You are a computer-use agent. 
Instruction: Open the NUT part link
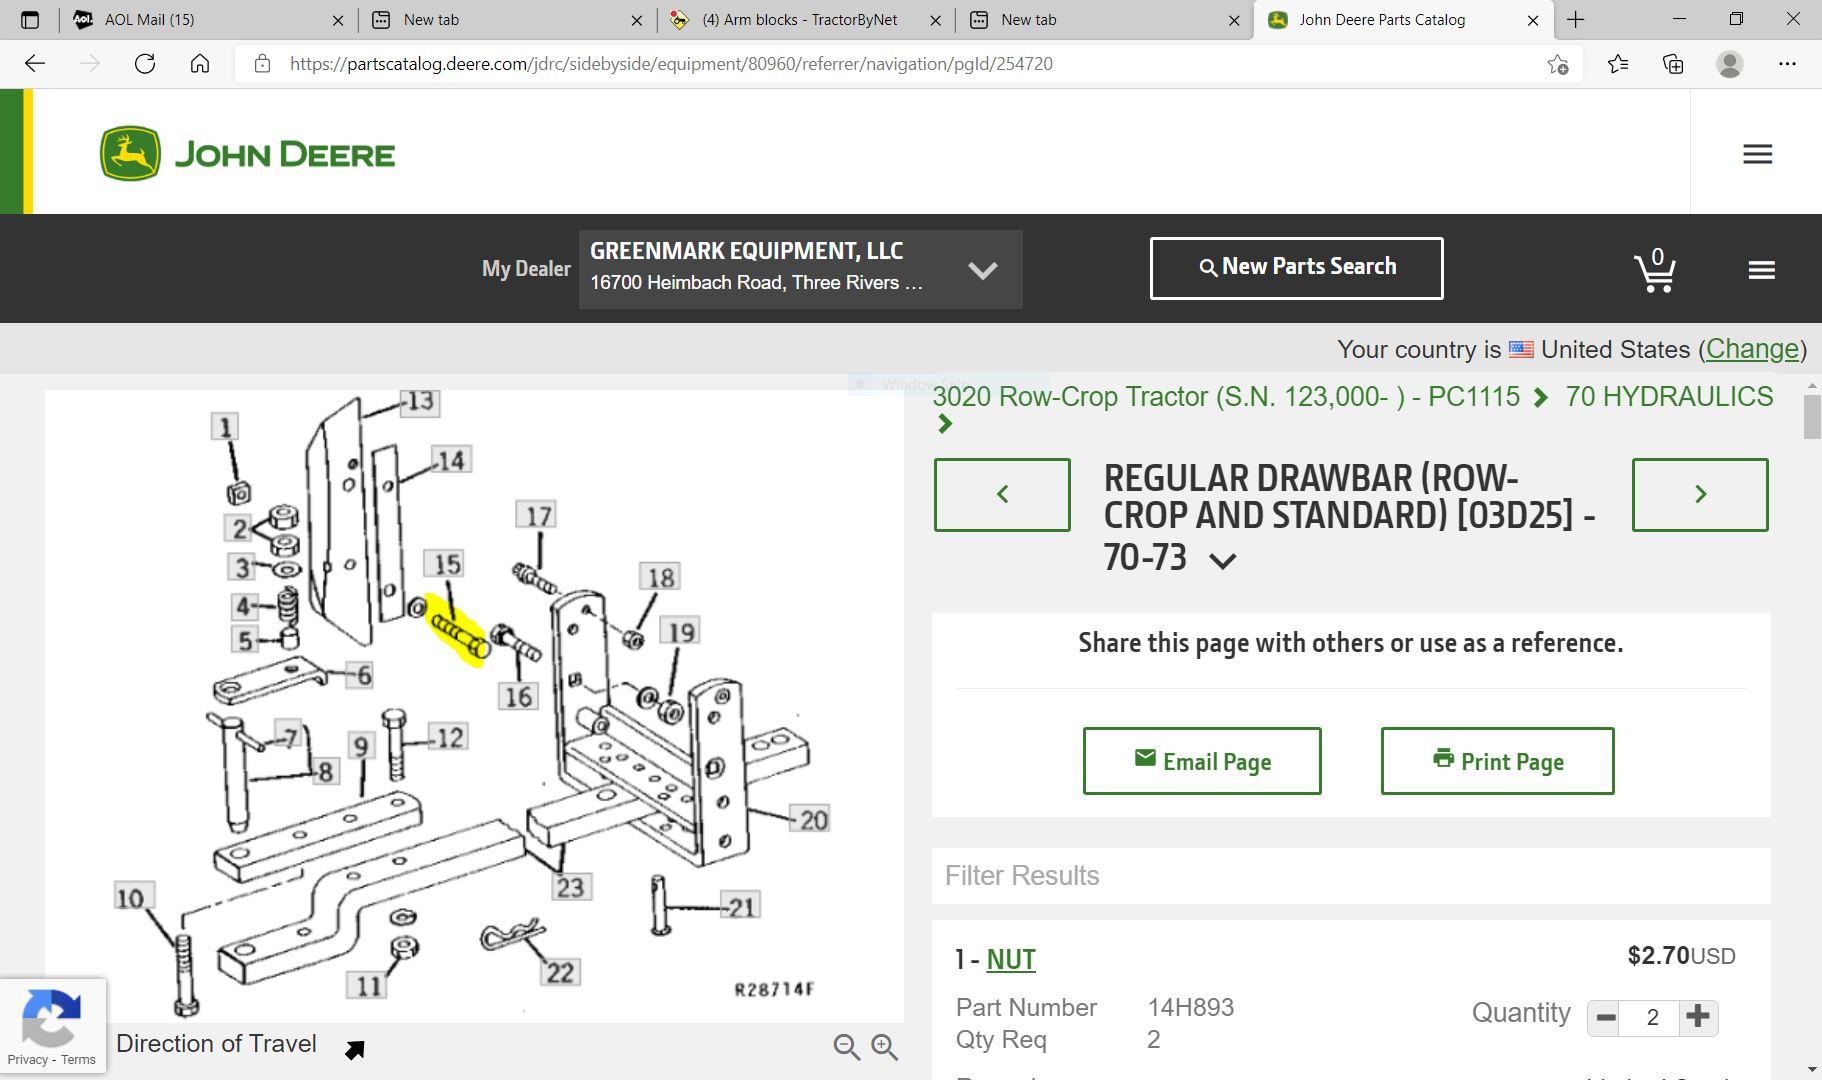(x=1011, y=960)
